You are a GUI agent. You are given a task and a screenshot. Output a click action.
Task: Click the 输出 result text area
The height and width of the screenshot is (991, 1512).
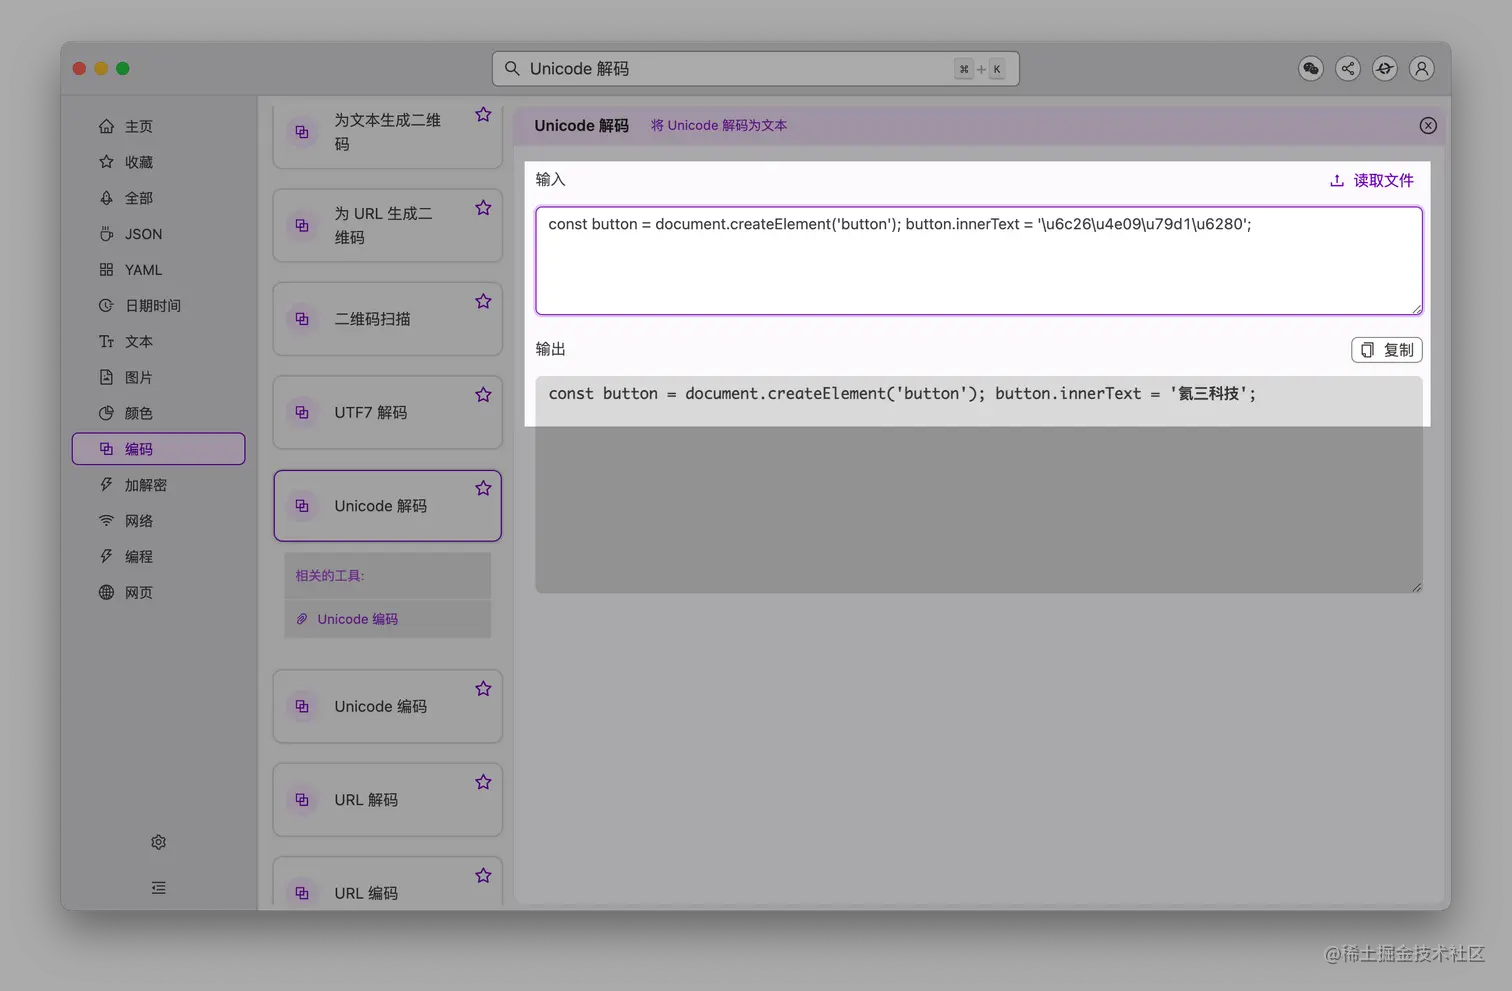pyautogui.click(x=979, y=484)
